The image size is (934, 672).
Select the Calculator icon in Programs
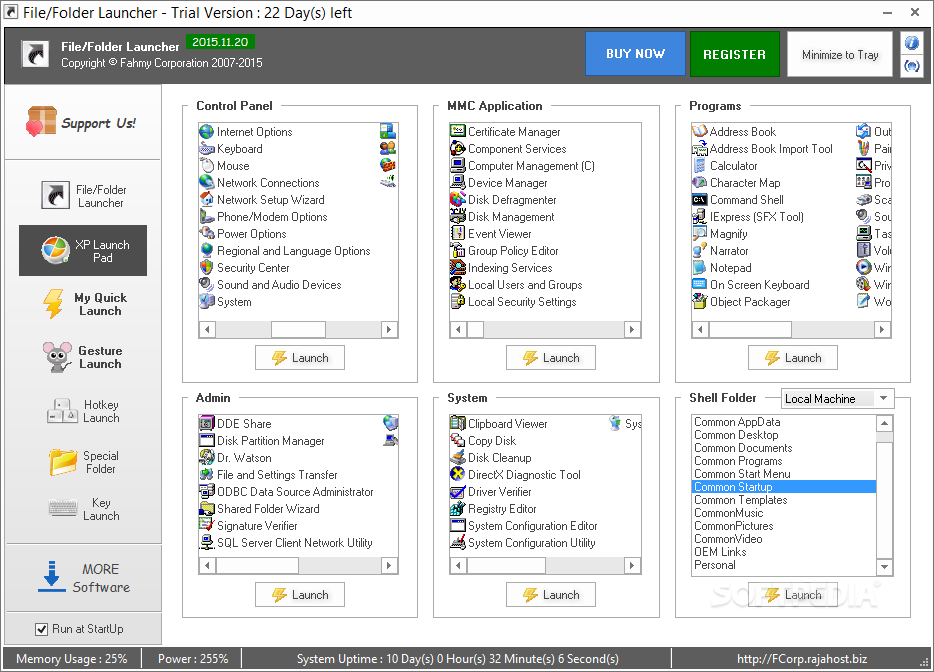(699, 166)
